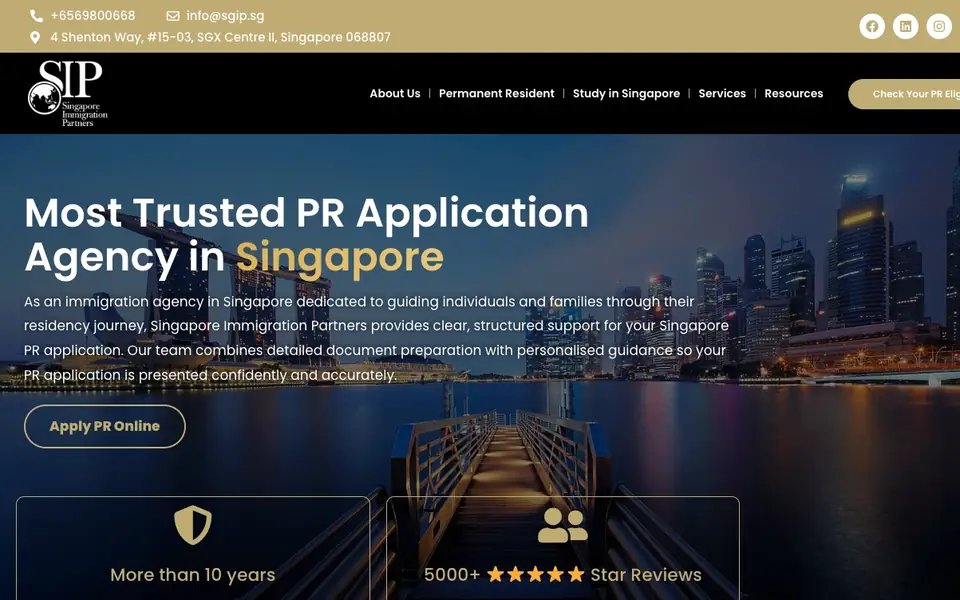
Task: Open the About Us menu
Action: tap(395, 94)
